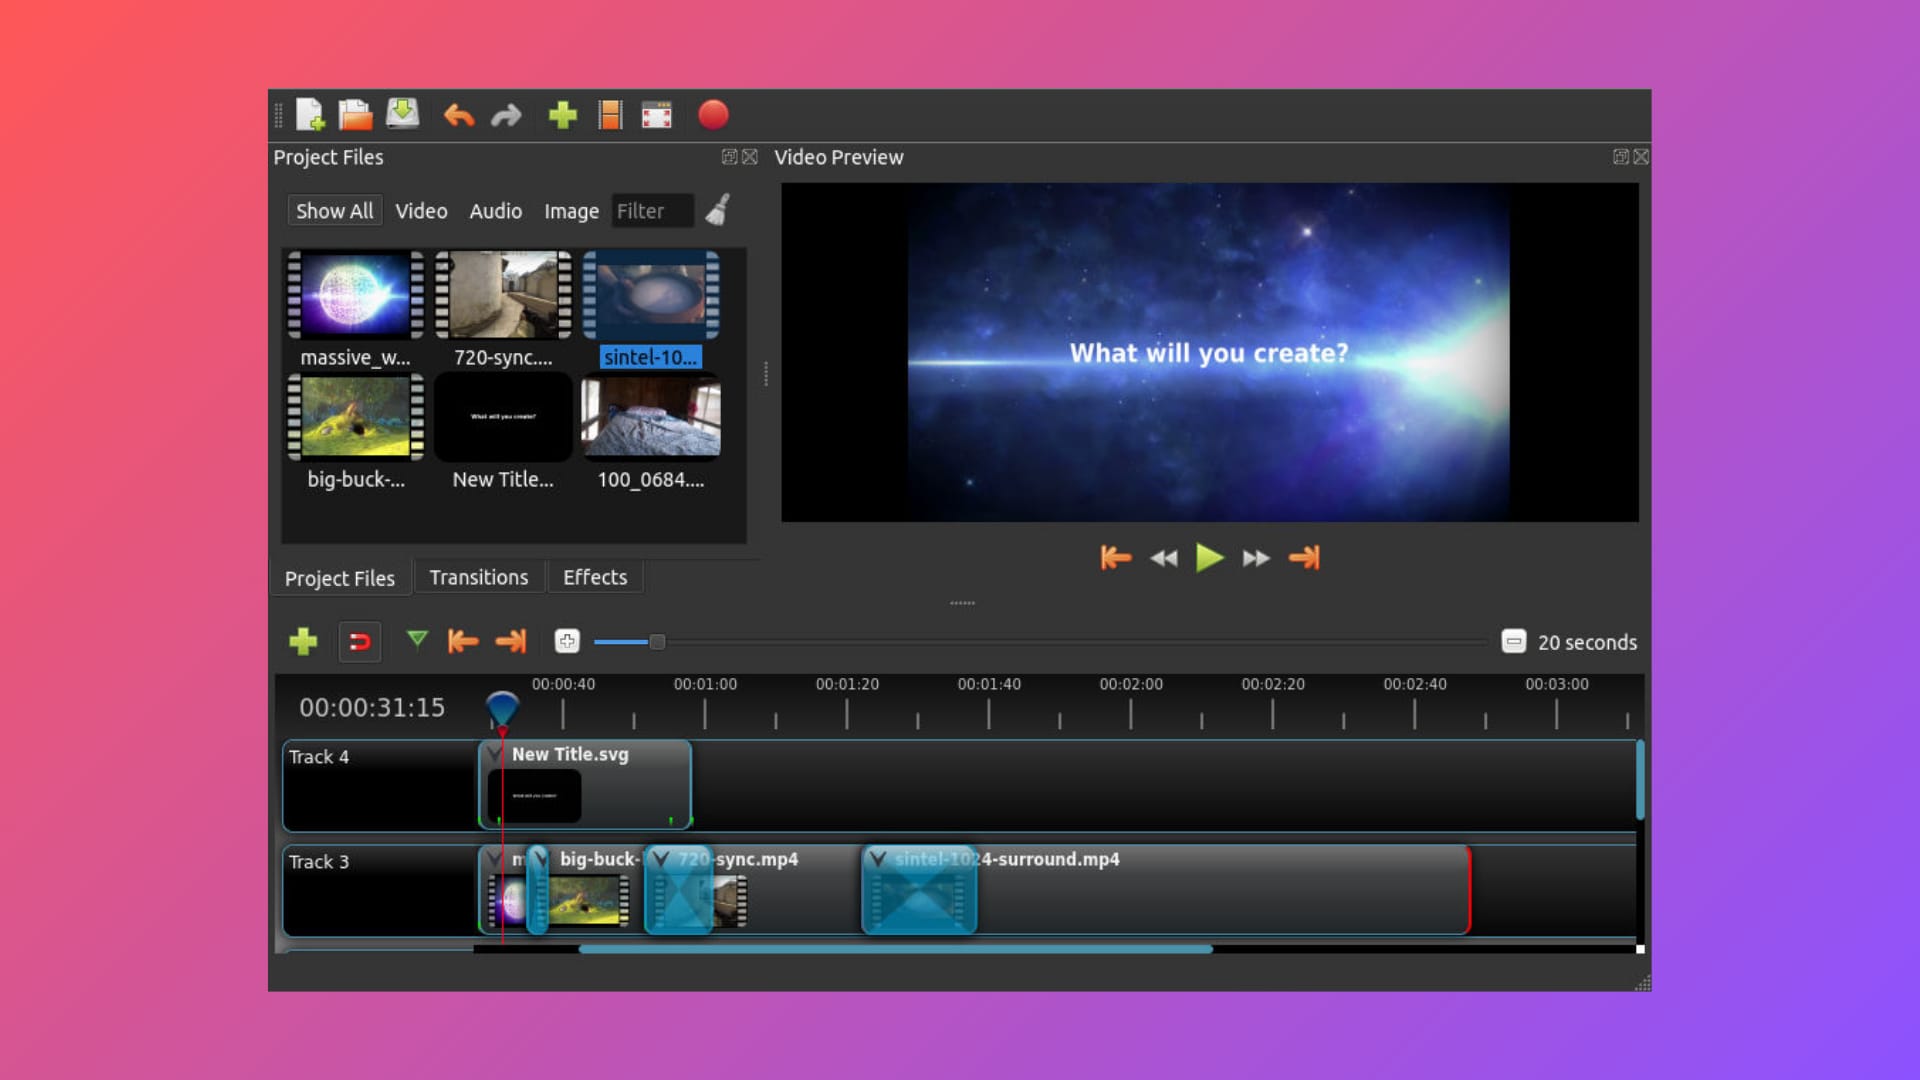Image resolution: width=1920 pixels, height=1080 pixels.
Task: Import files with the top toolbar green plus
Action: click(563, 115)
